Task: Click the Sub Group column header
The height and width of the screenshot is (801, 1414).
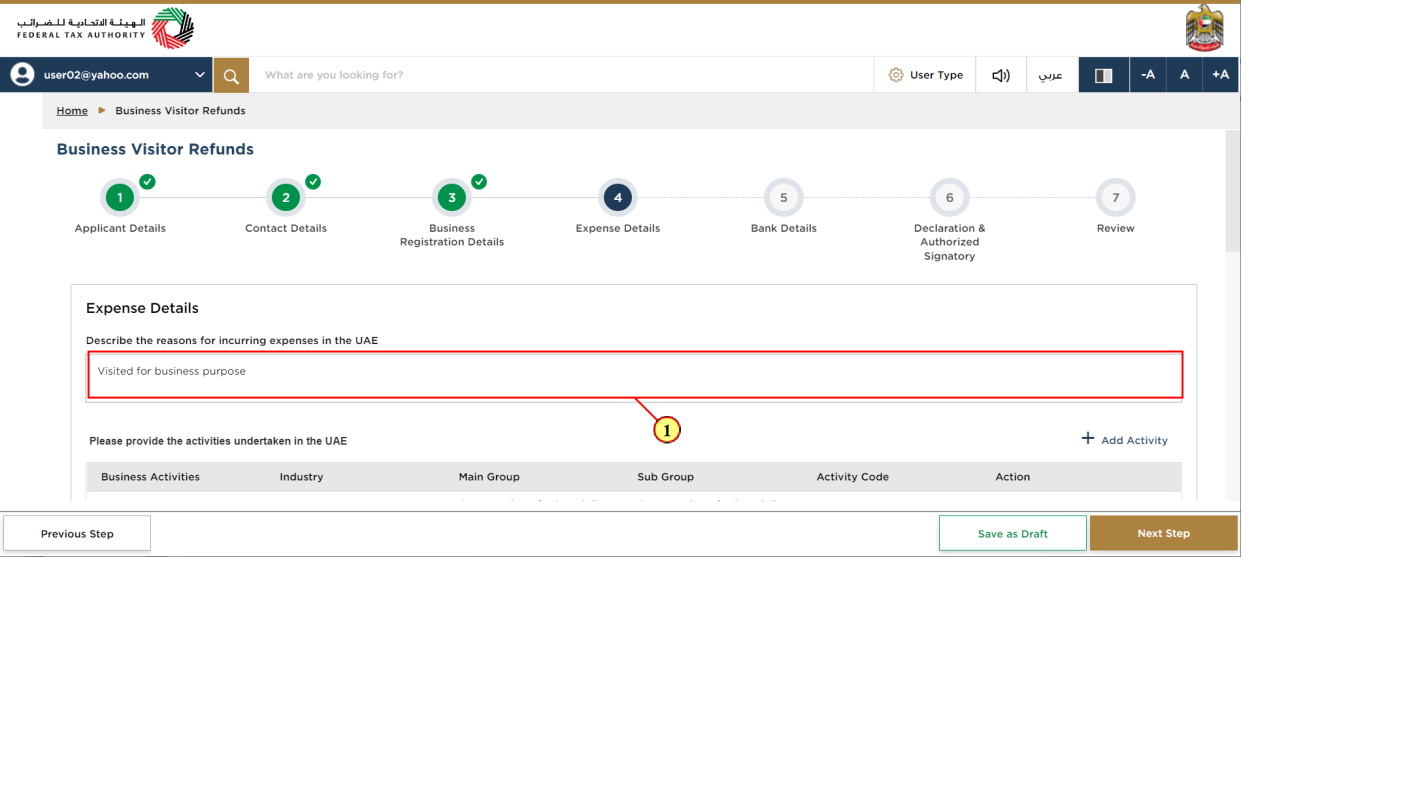Action: click(665, 477)
